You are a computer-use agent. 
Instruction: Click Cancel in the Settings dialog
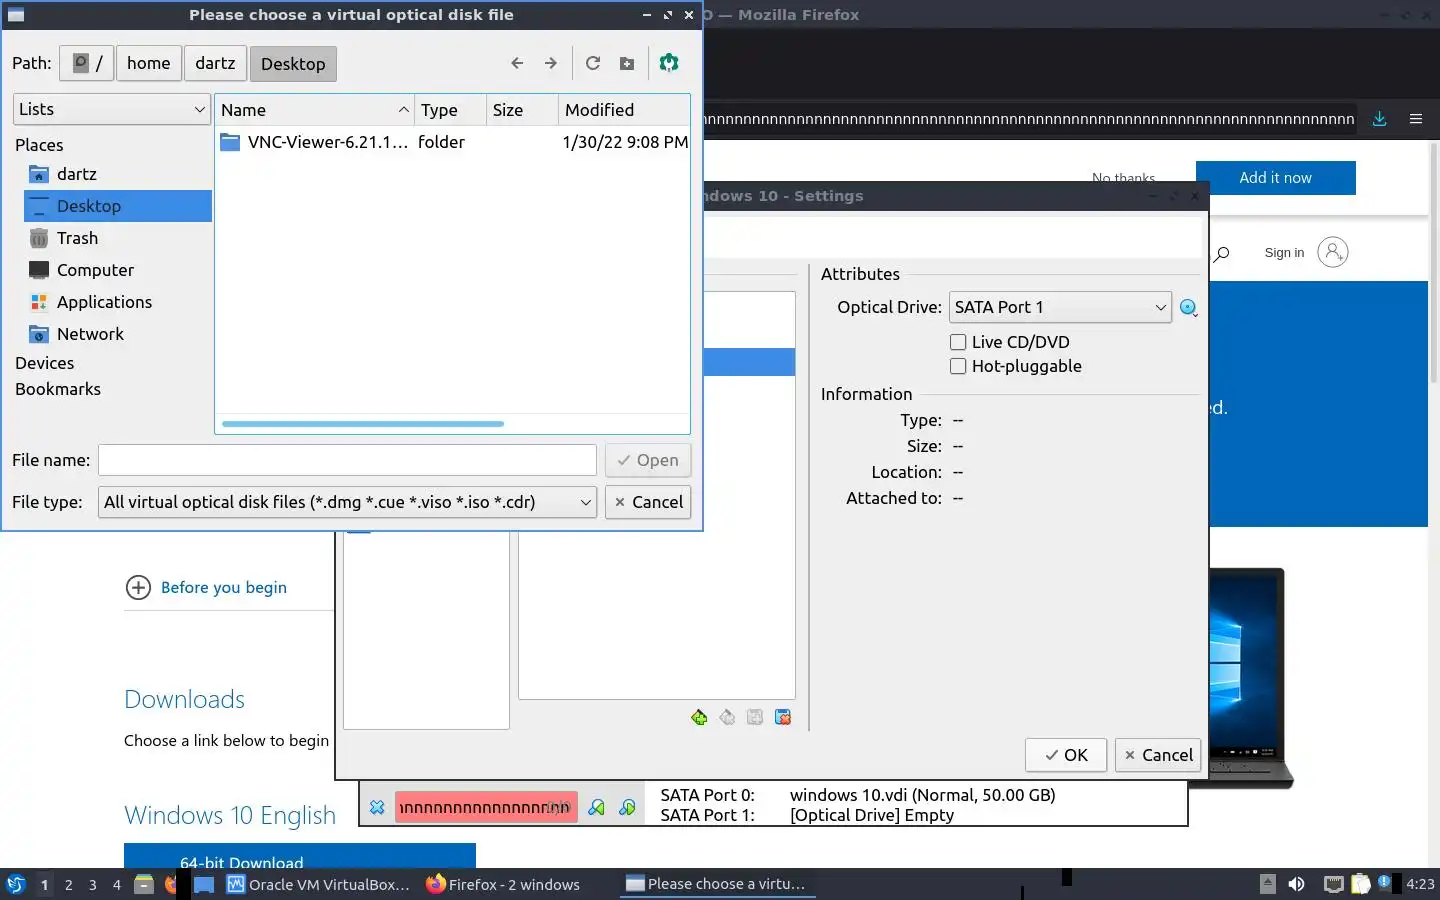[1158, 755]
